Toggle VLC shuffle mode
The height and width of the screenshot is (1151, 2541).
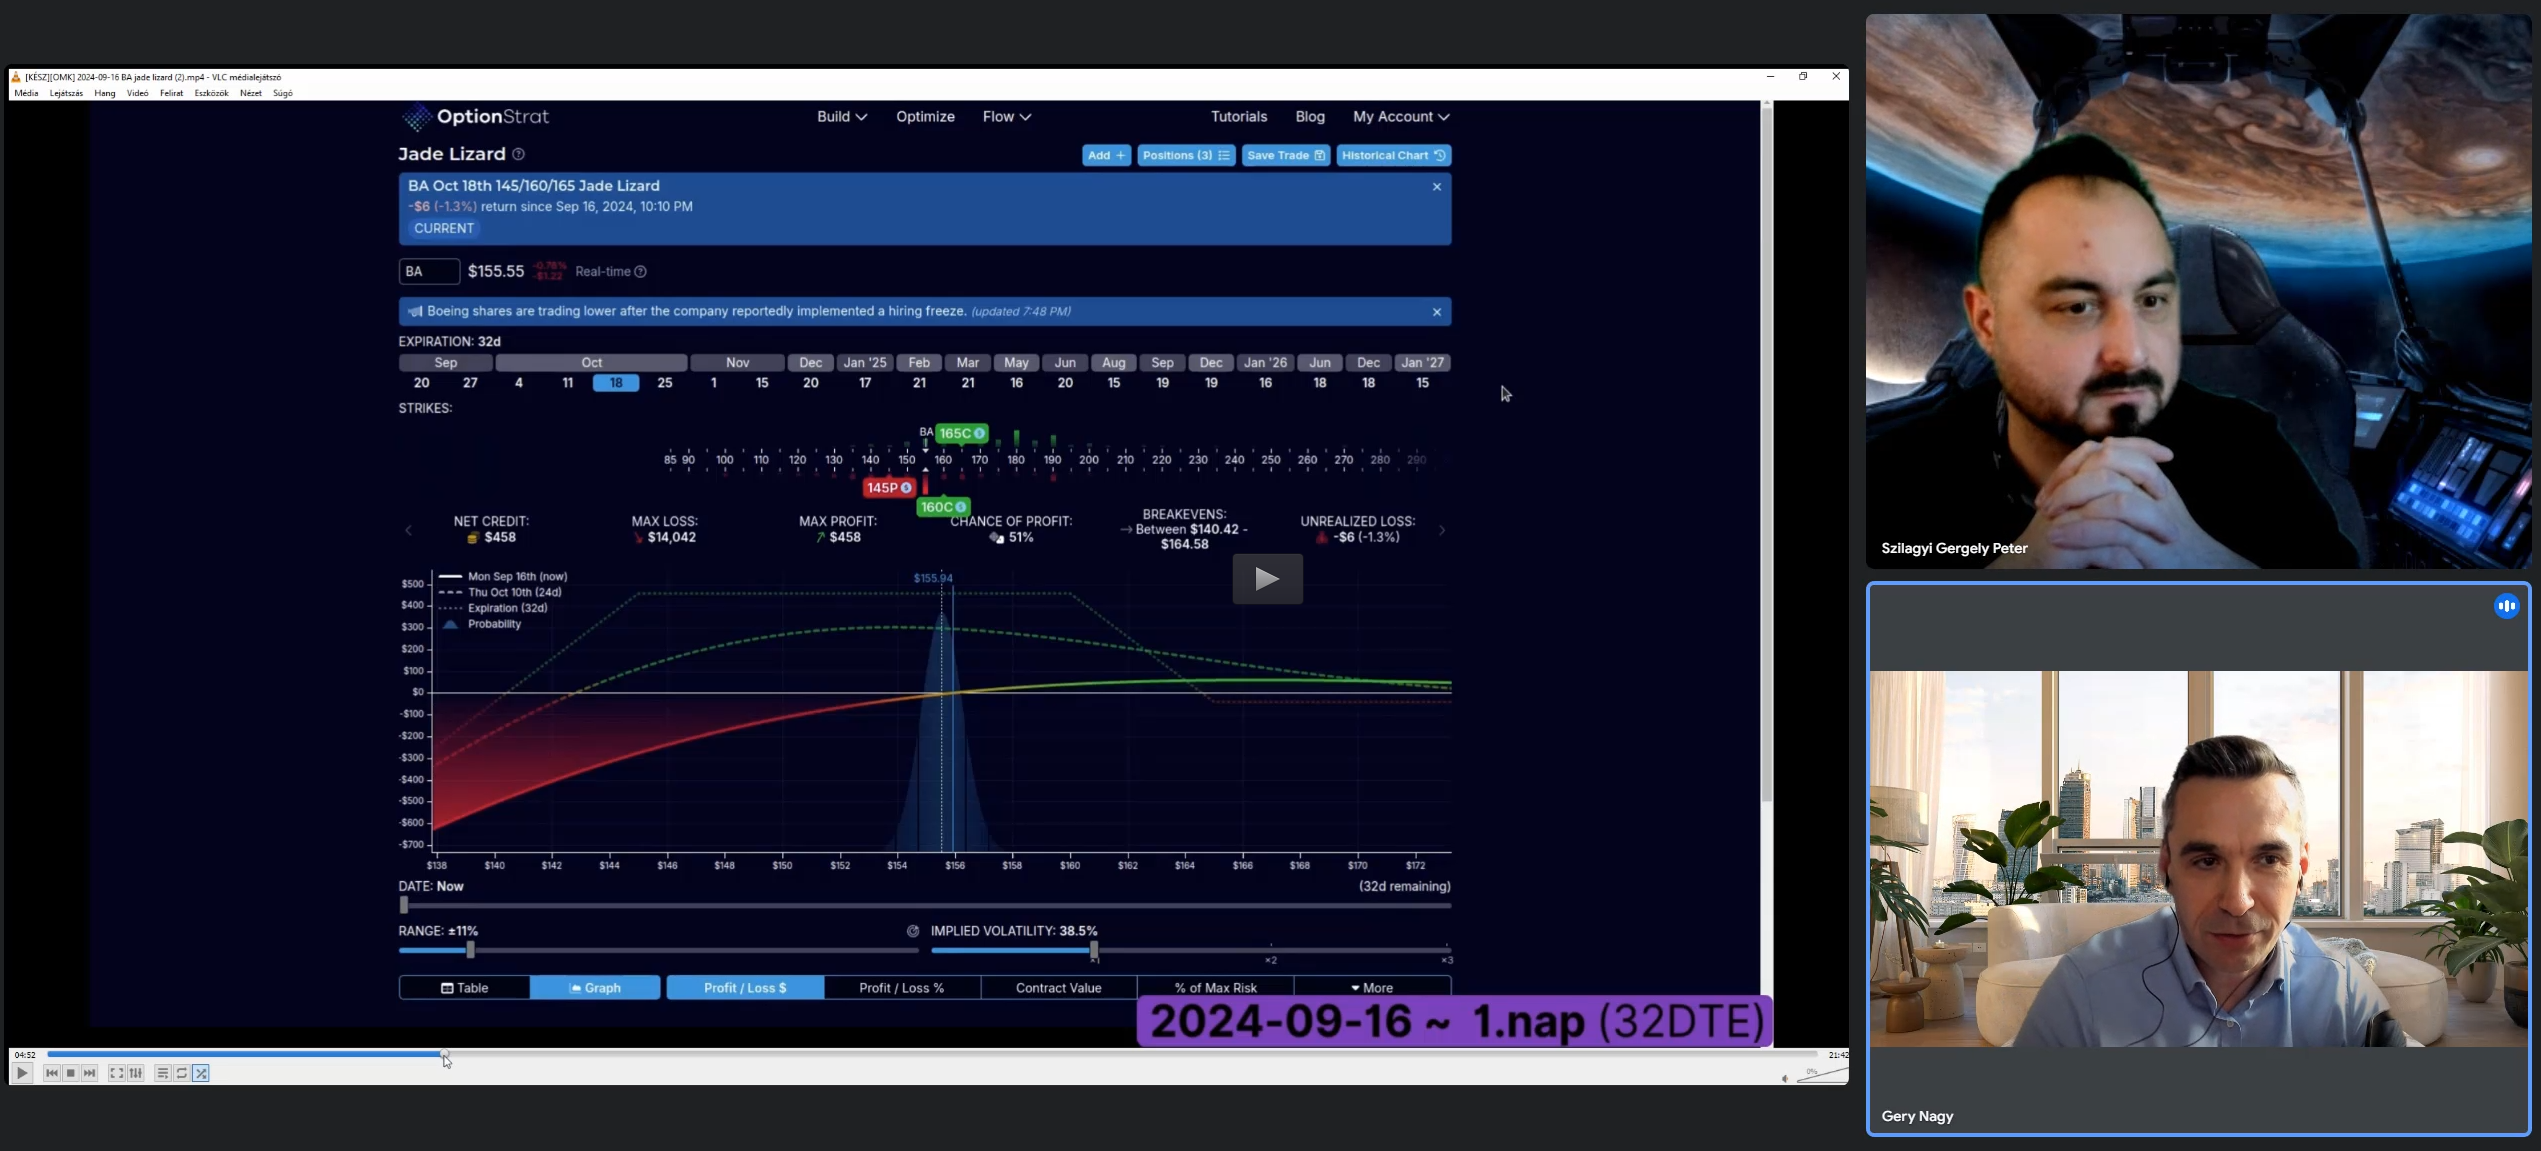tap(201, 1073)
